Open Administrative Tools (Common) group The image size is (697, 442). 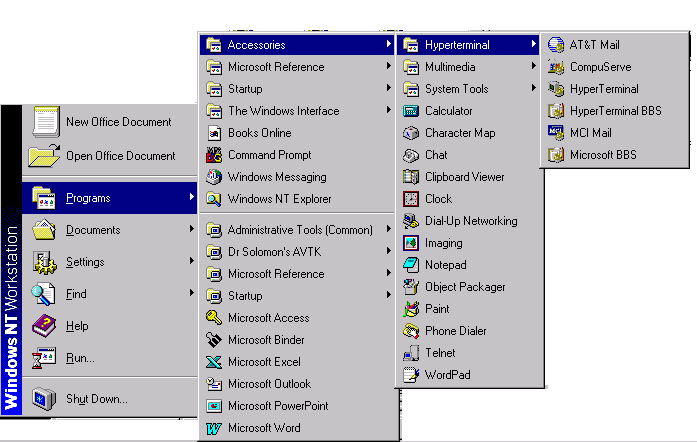click(x=296, y=230)
